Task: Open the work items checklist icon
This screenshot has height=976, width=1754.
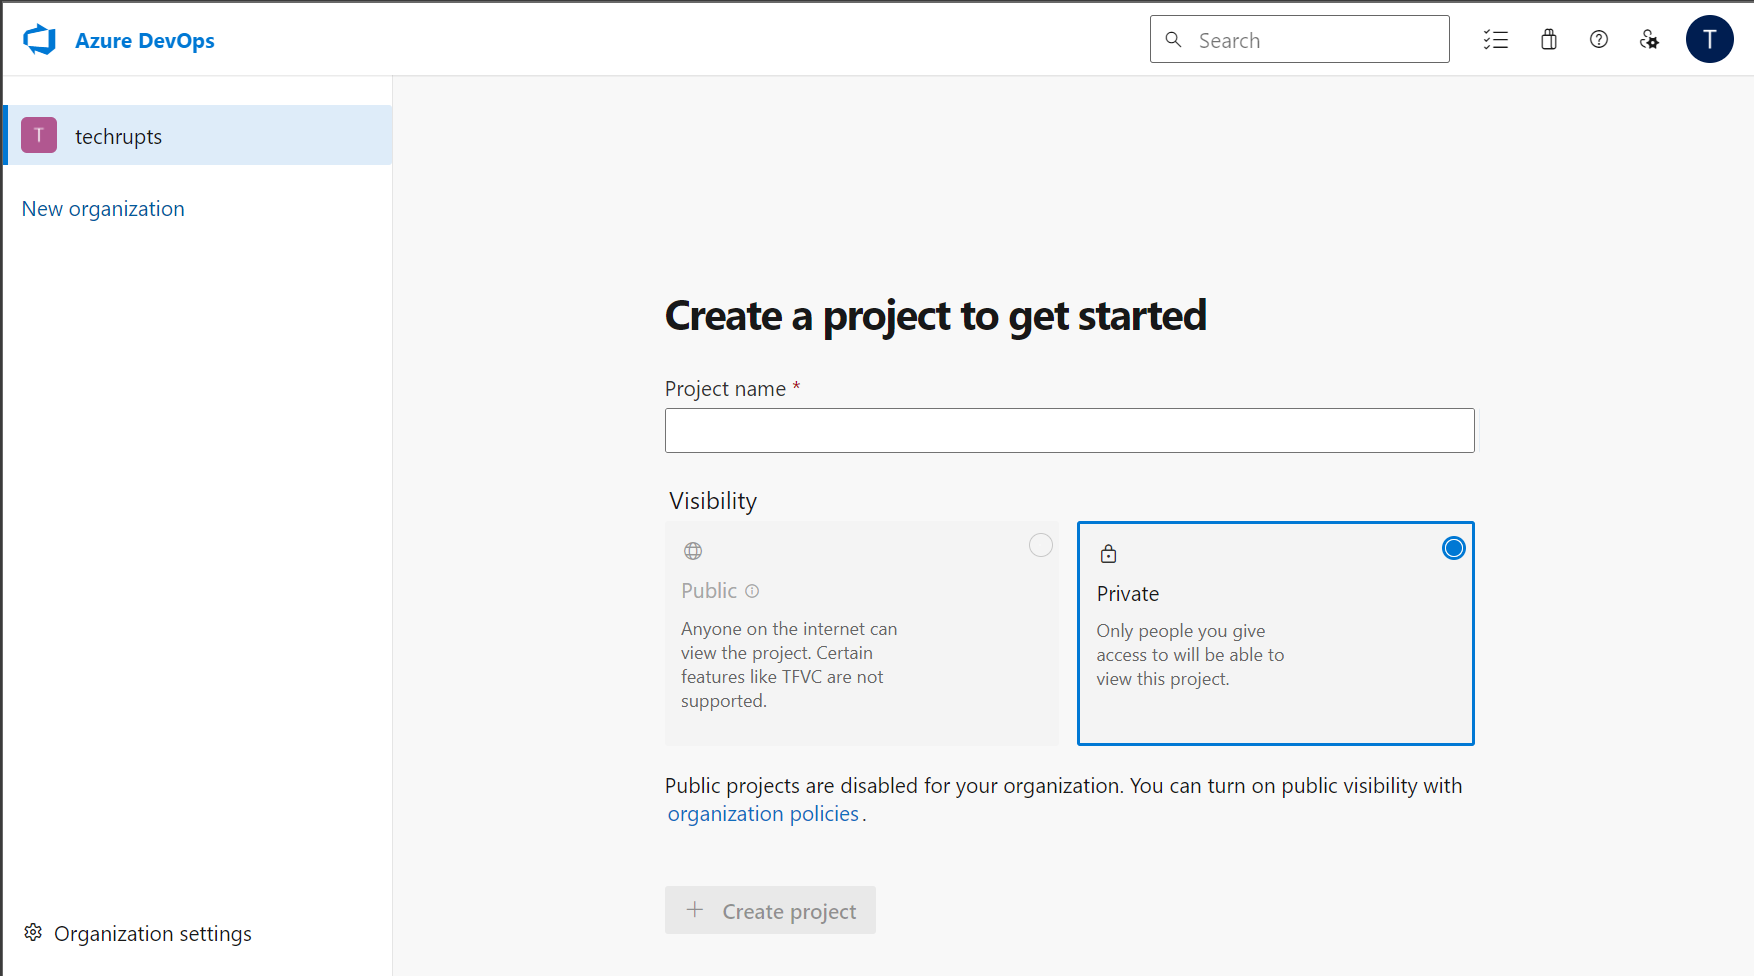Action: pos(1496,40)
